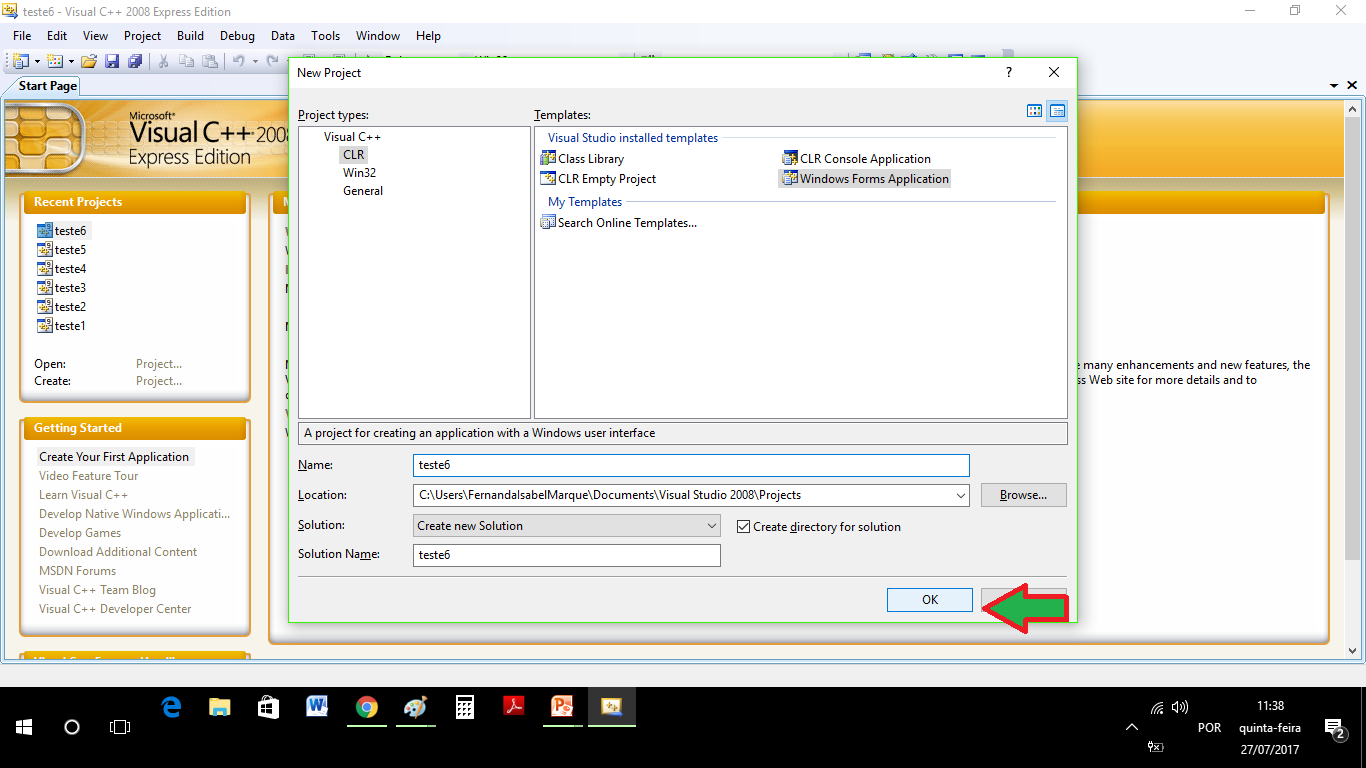This screenshot has height=768, width=1366.
Task: Click the OK button
Action: 929,600
